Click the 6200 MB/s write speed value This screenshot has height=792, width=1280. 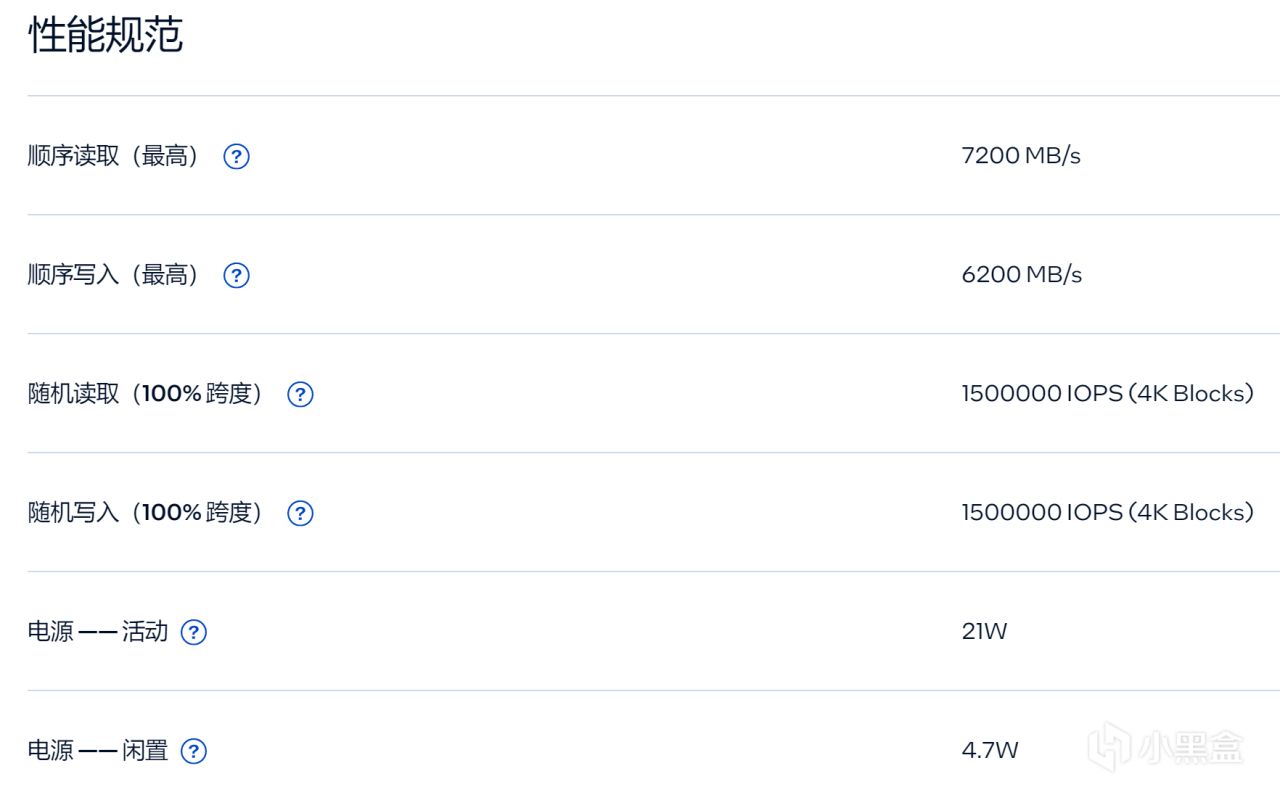click(x=1022, y=275)
